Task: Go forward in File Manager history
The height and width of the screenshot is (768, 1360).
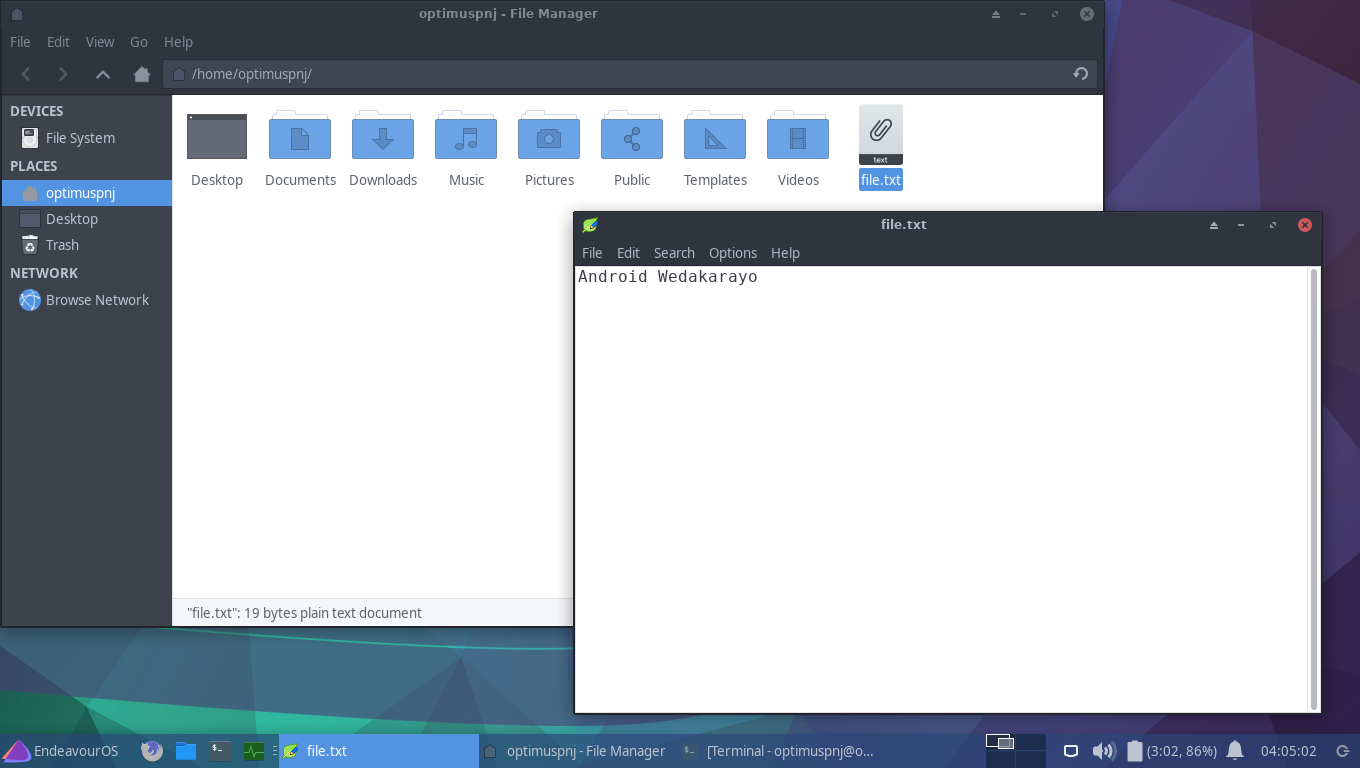Action: click(63, 74)
